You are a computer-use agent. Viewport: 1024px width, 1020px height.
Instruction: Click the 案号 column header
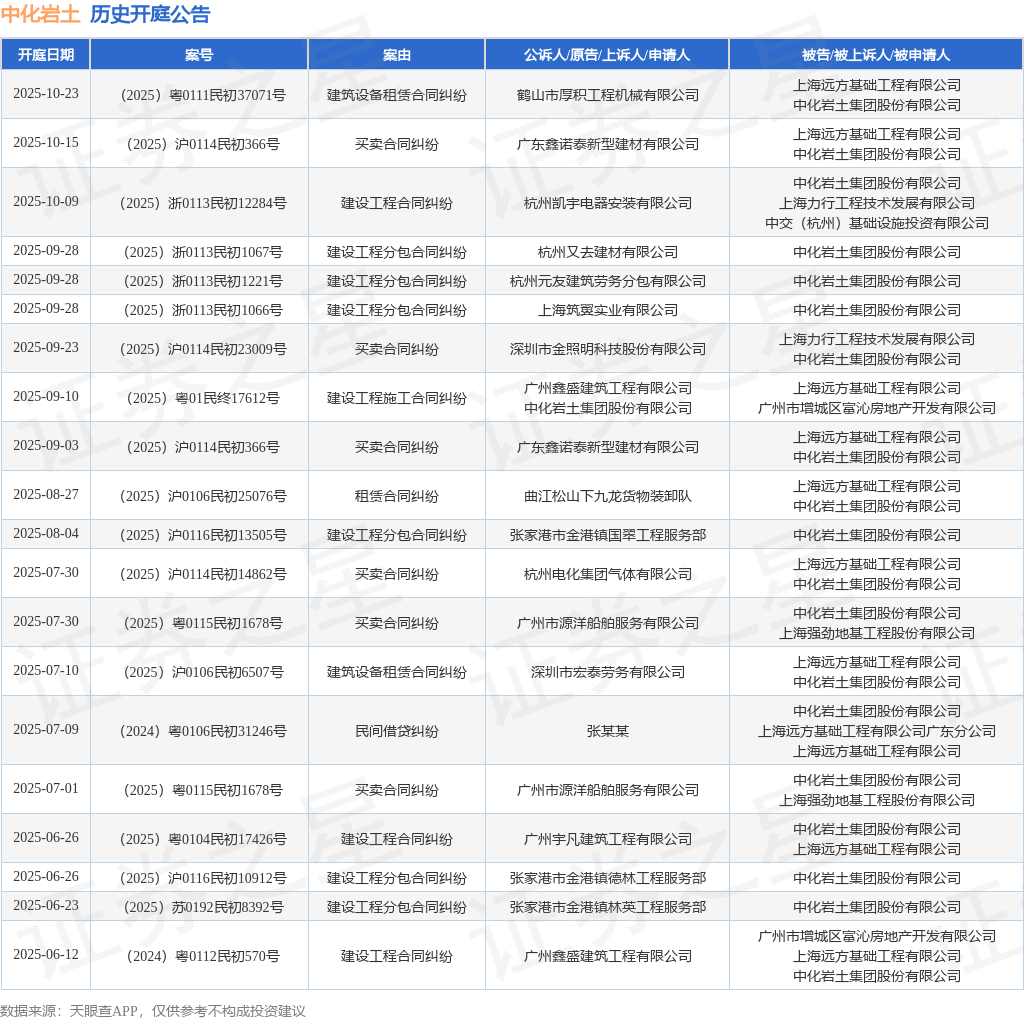199,55
